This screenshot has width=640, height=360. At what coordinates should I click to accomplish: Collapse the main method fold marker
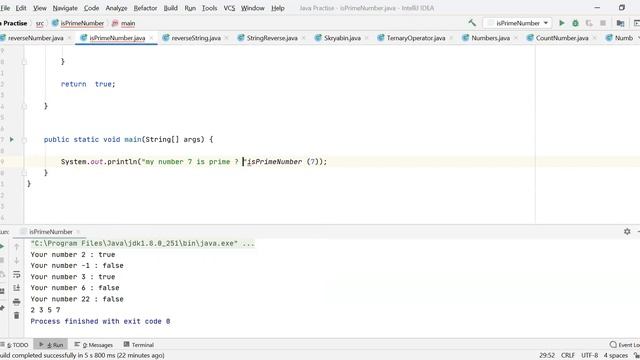point(24,140)
